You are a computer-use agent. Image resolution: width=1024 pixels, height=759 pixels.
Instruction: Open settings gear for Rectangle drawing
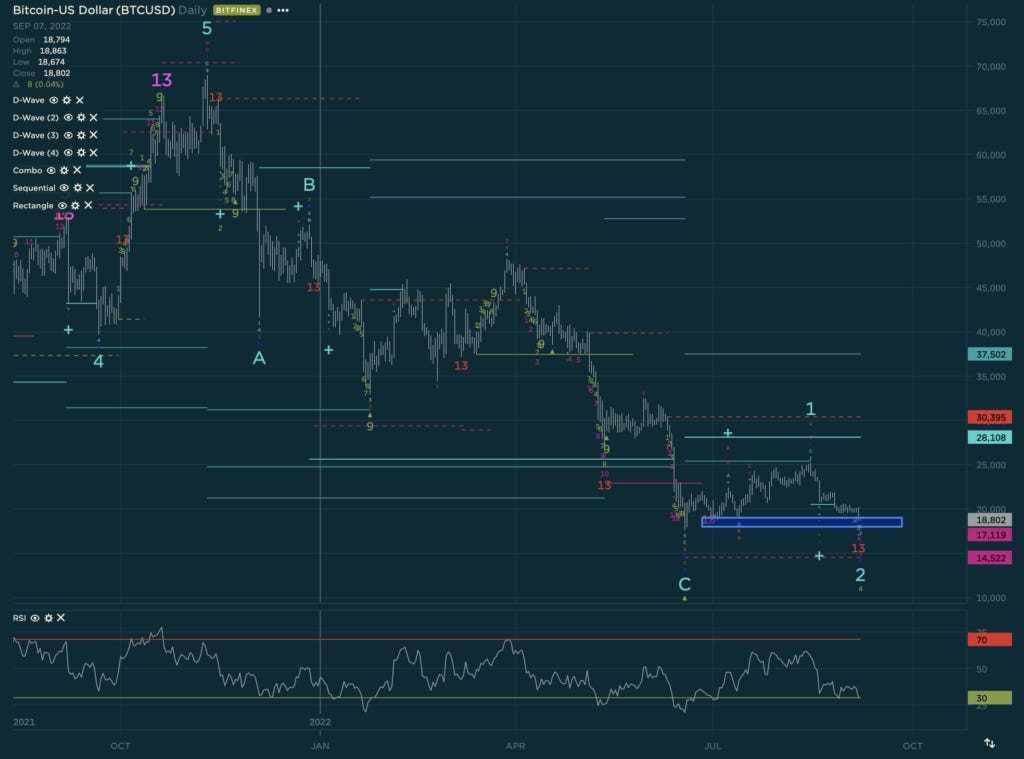click(x=75, y=205)
